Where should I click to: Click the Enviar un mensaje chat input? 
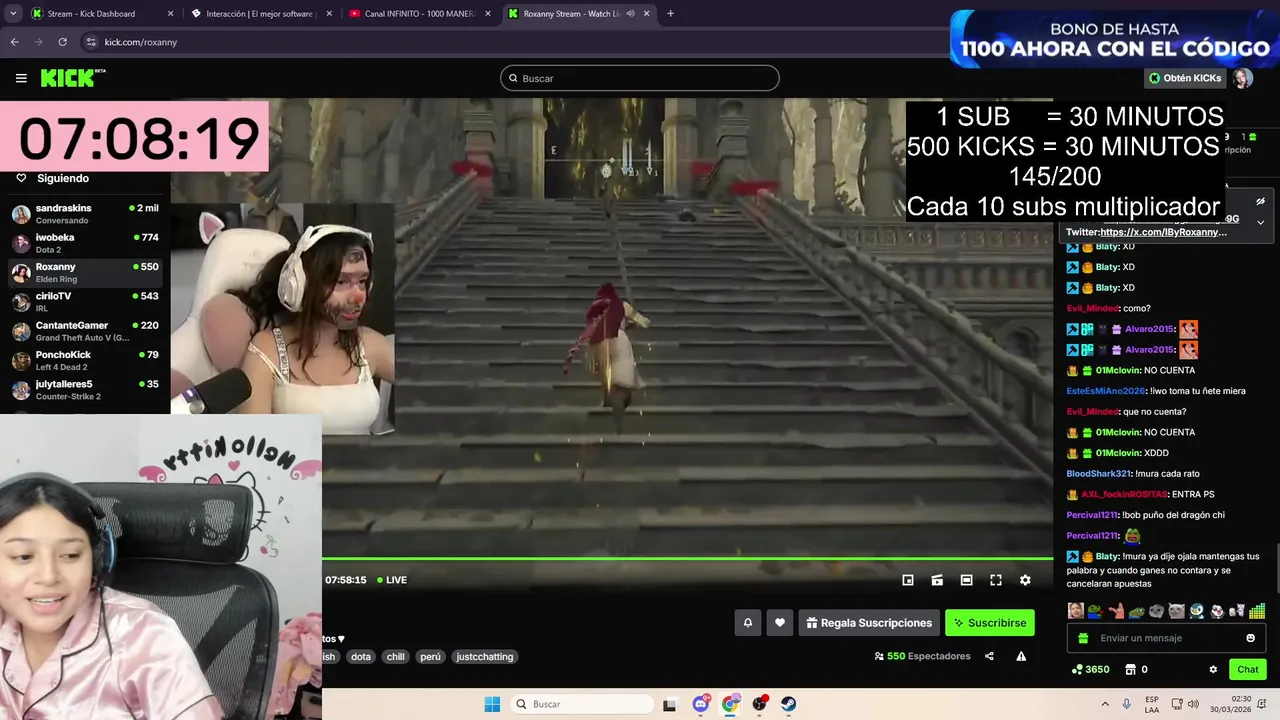coord(1166,638)
